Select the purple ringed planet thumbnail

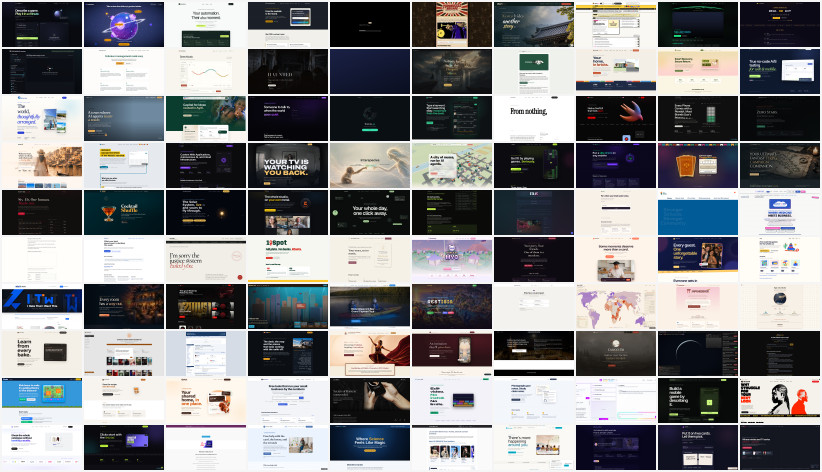(x=124, y=24)
